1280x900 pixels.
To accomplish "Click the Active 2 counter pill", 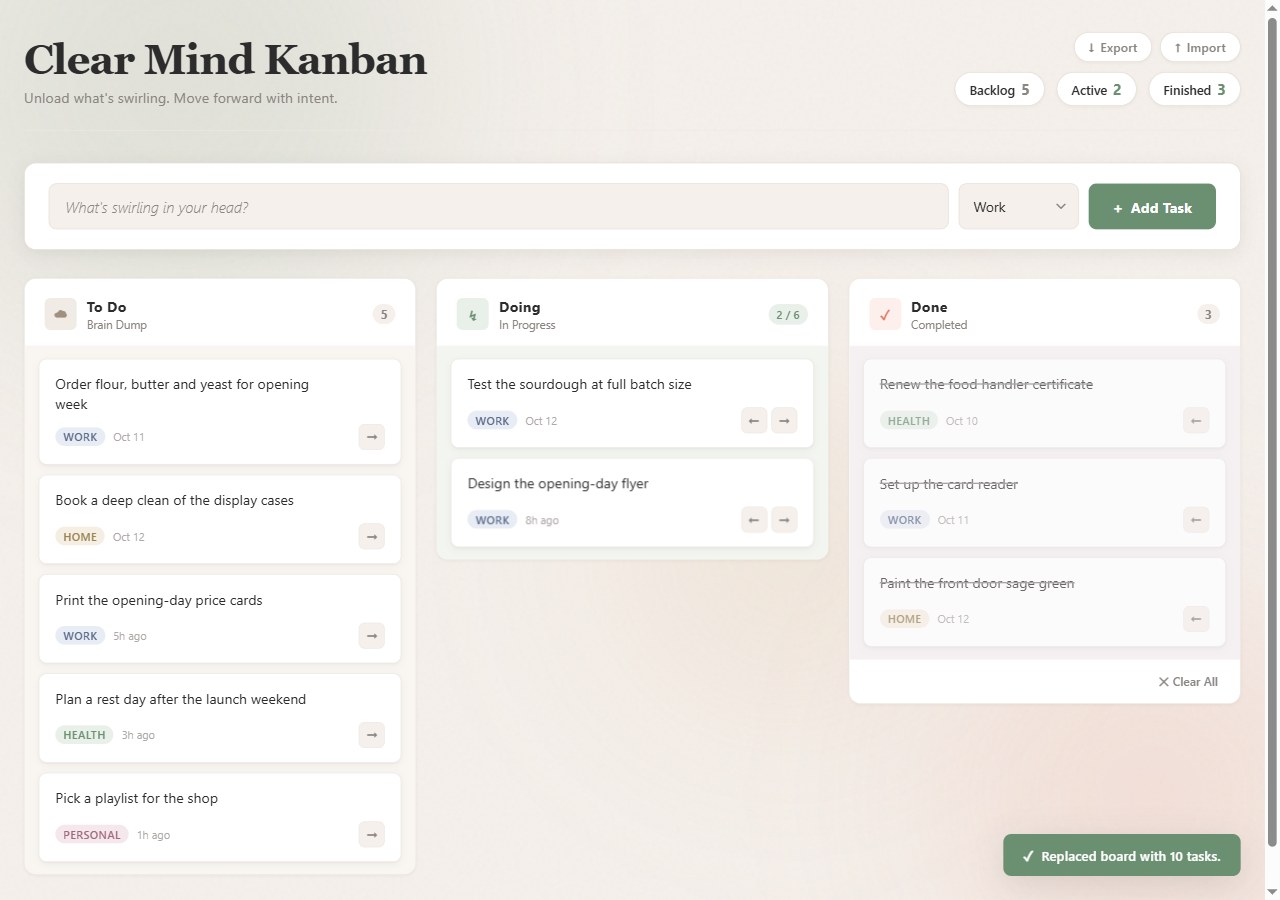I will (x=1096, y=90).
